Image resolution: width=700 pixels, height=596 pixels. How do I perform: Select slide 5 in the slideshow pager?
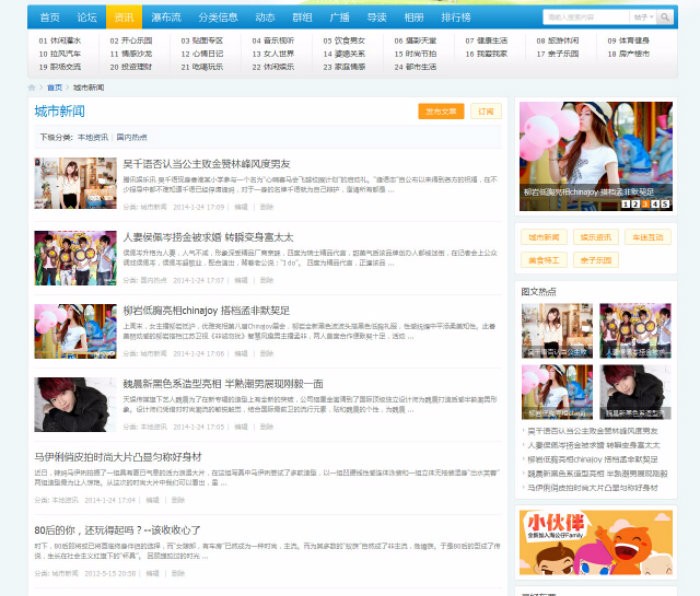click(665, 204)
